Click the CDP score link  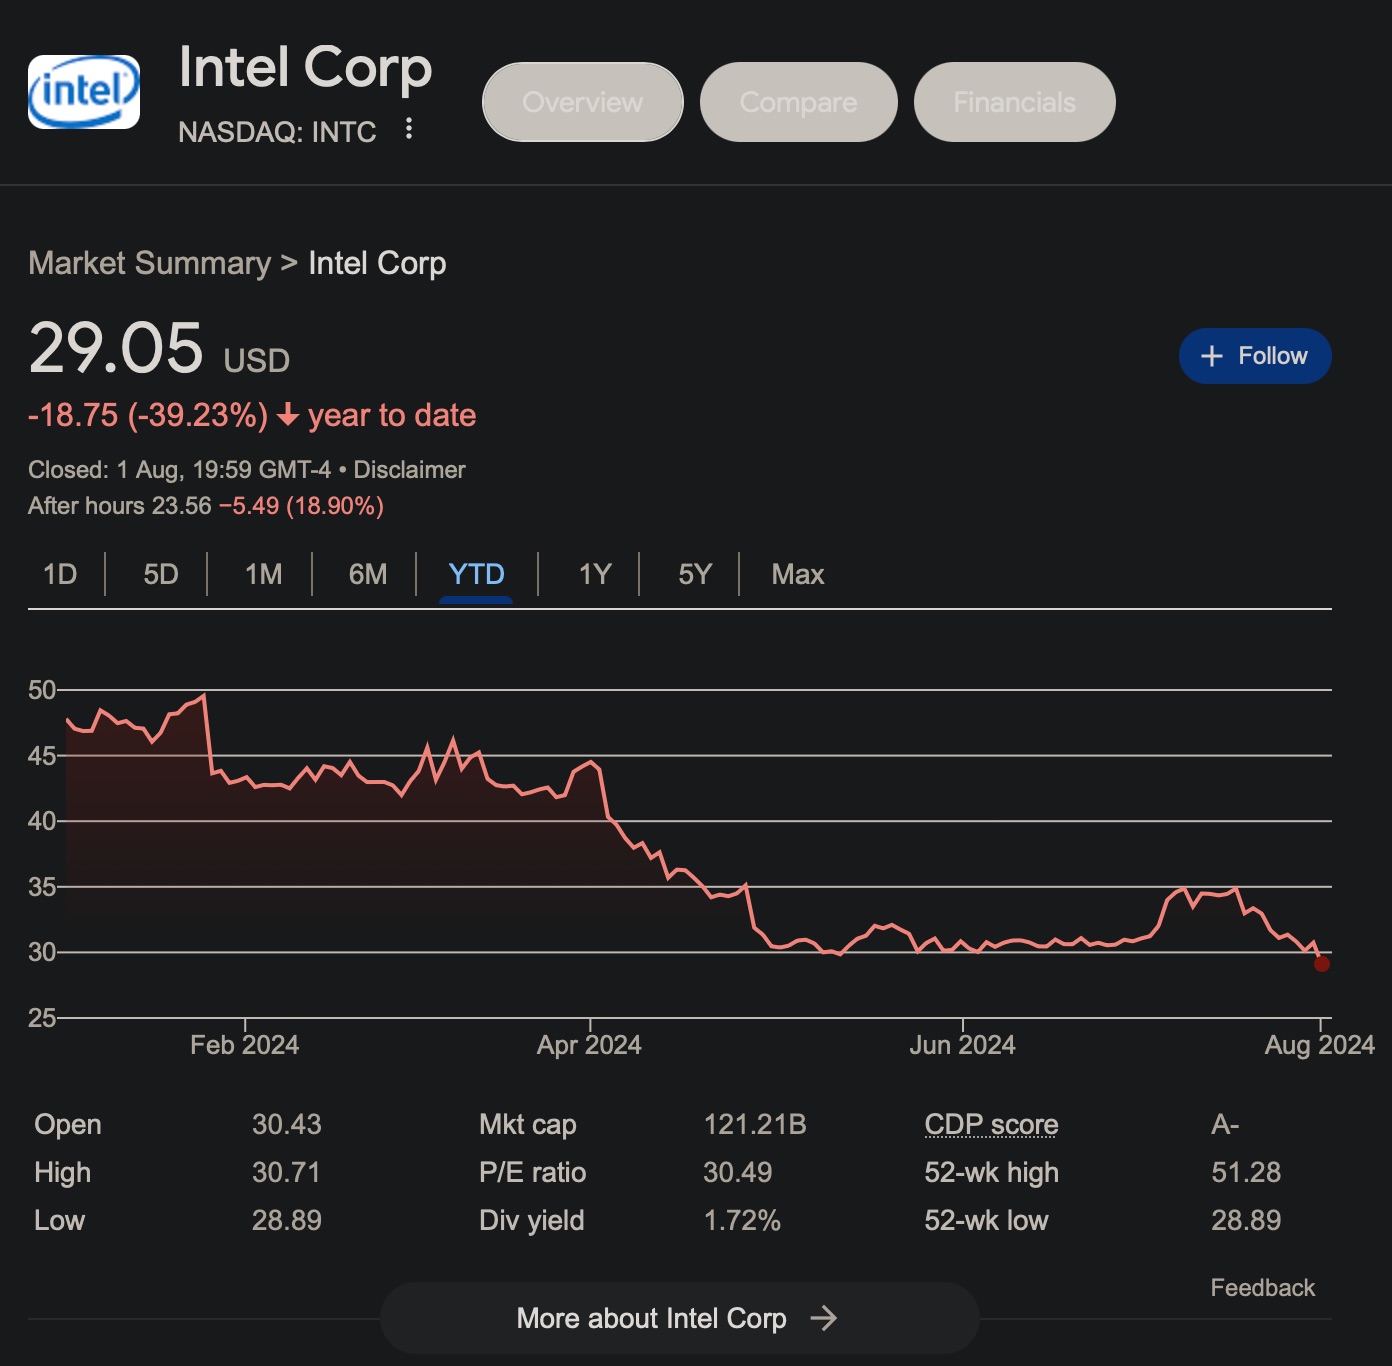click(x=991, y=1124)
